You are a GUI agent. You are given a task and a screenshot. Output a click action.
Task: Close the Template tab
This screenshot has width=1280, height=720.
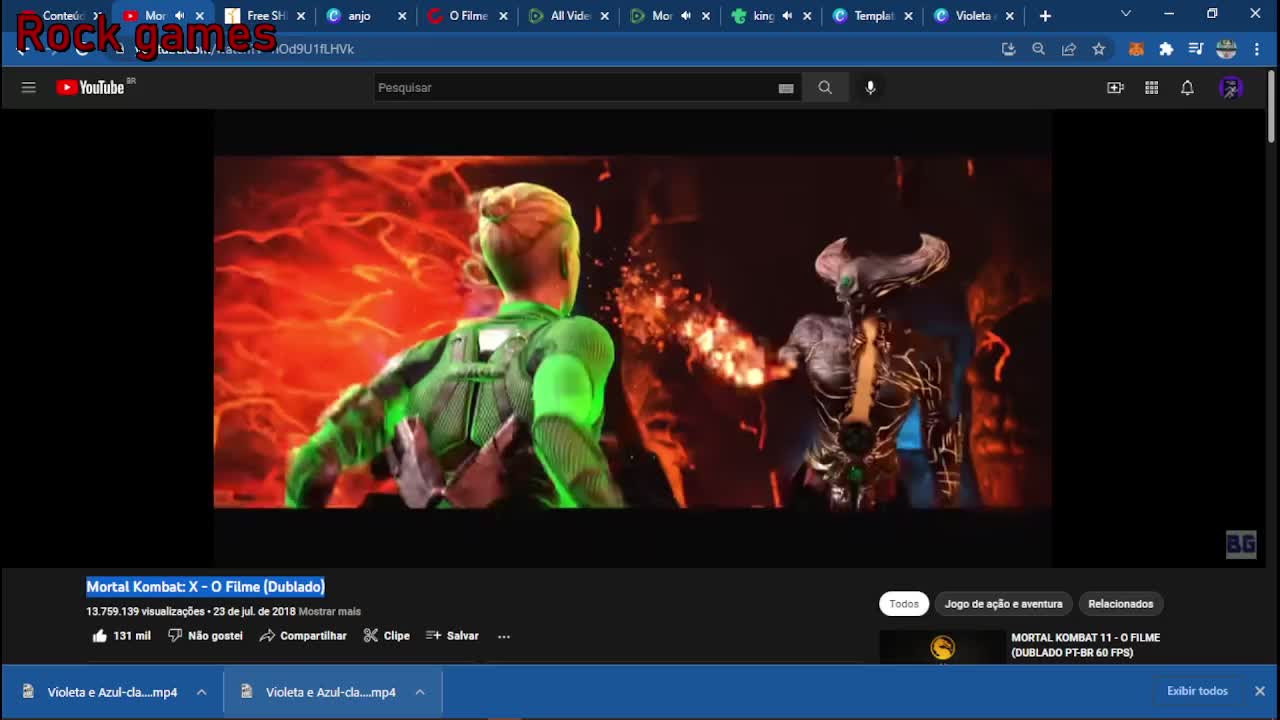908,16
